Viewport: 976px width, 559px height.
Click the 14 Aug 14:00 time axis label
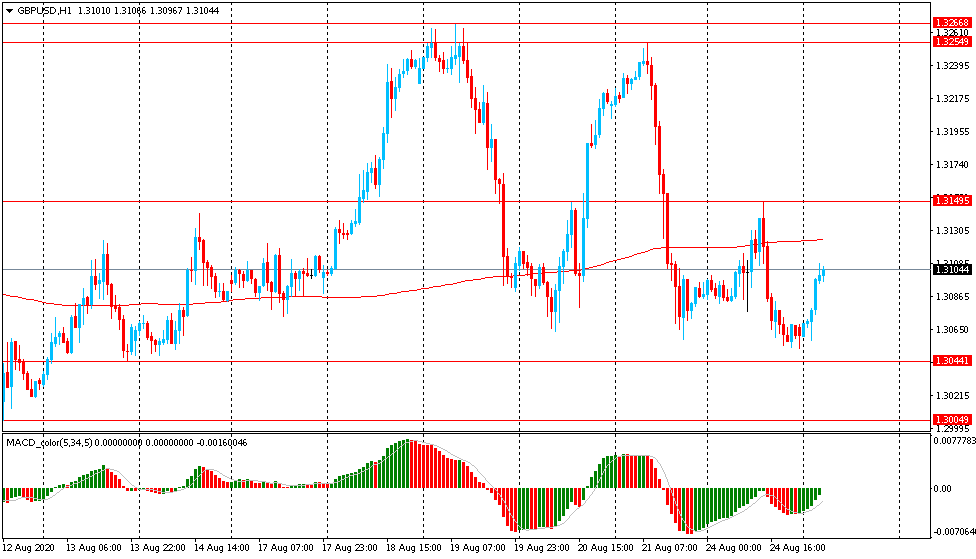coord(222,548)
